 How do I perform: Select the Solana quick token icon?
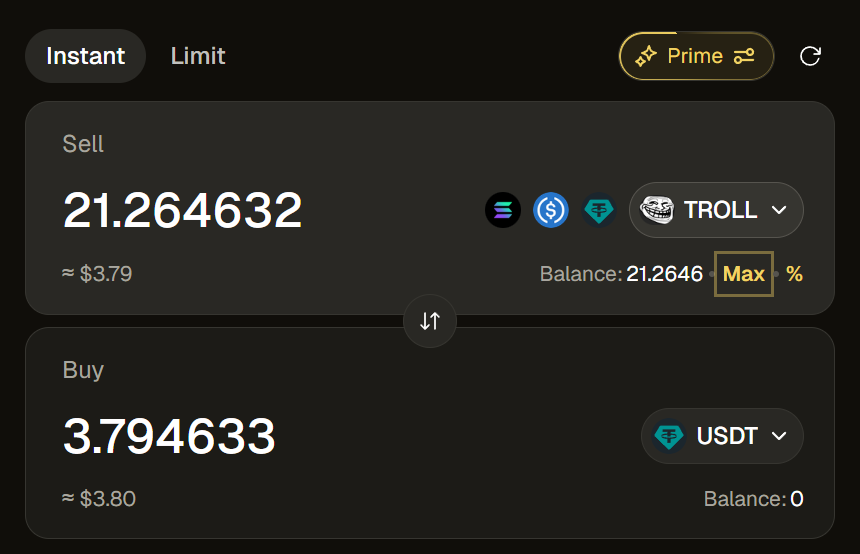pos(503,210)
